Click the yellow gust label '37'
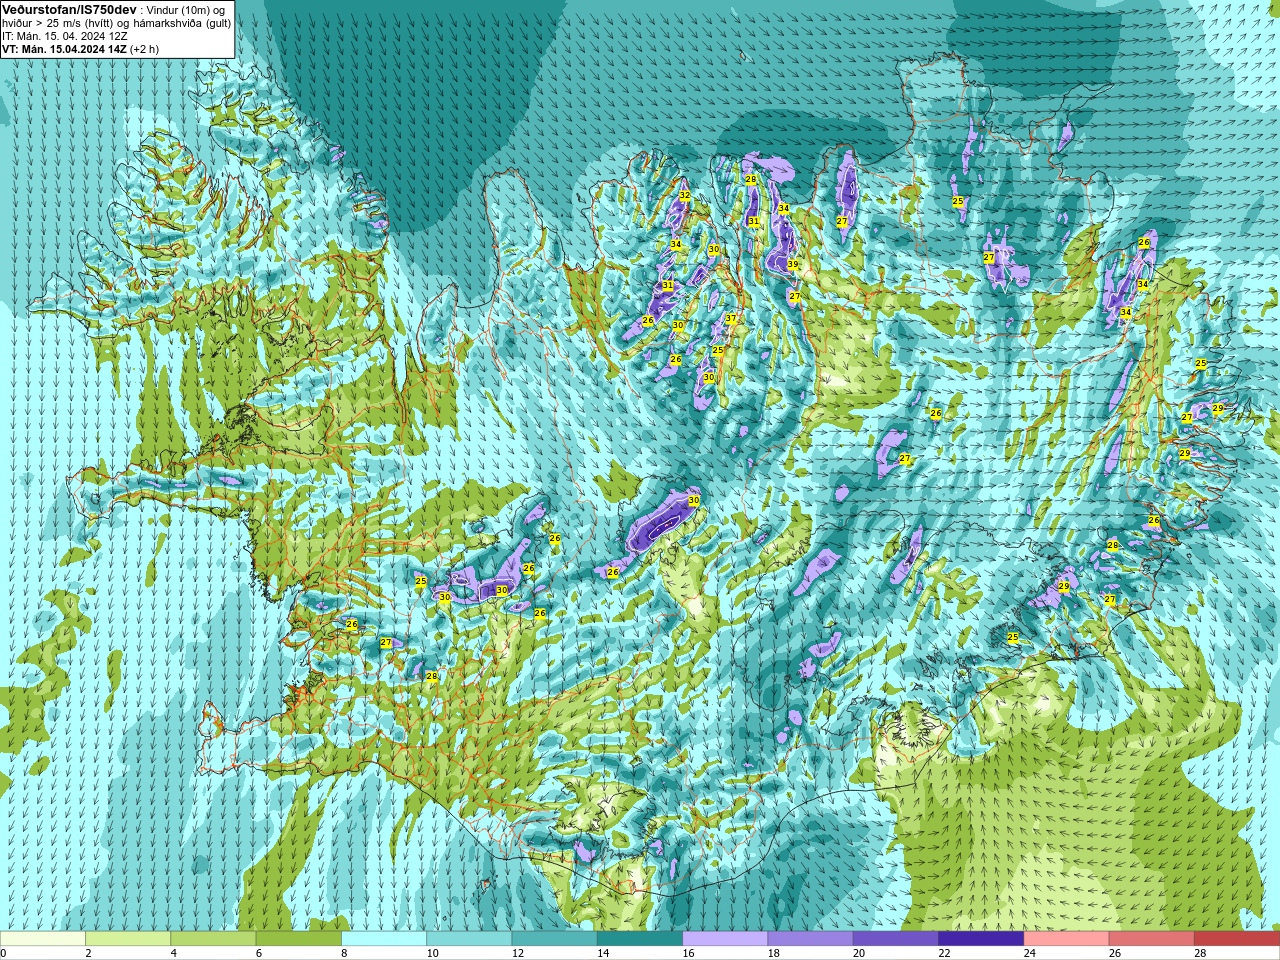Image resolution: width=1280 pixels, height=960 pixels. tap(731, 320)
